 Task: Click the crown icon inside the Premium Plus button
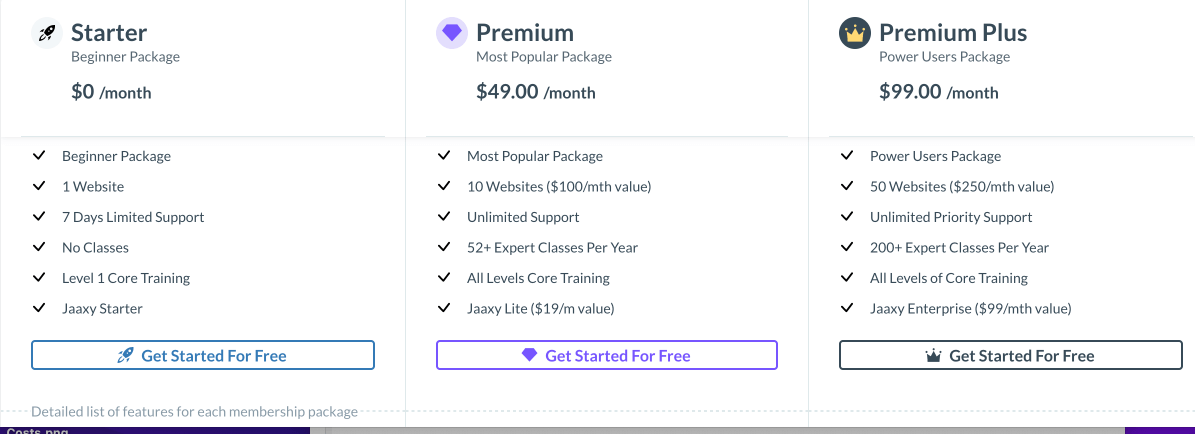(934, 355)
